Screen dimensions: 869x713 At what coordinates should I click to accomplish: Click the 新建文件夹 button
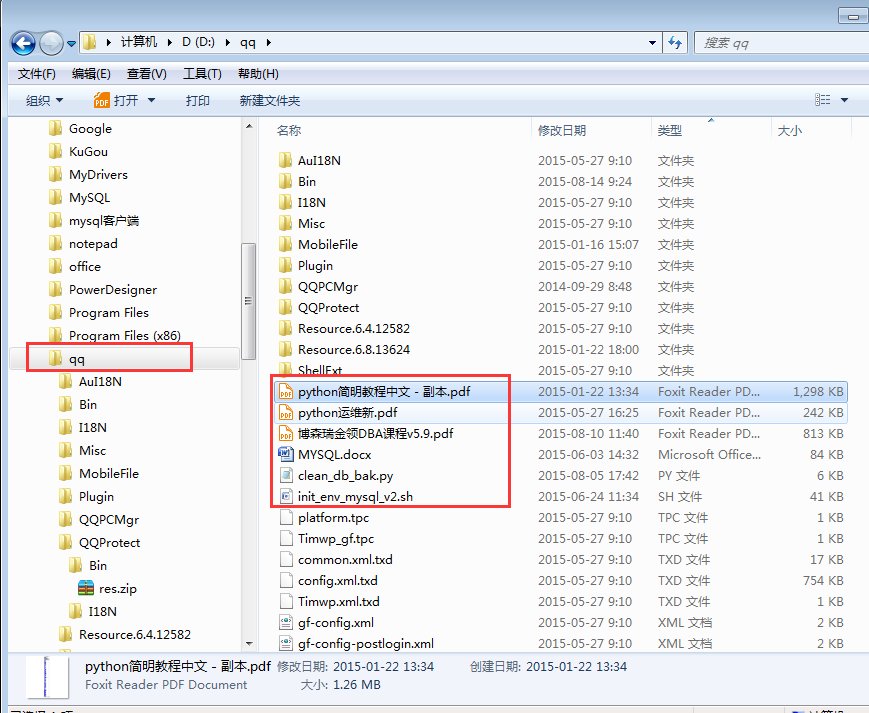[269, 100]
